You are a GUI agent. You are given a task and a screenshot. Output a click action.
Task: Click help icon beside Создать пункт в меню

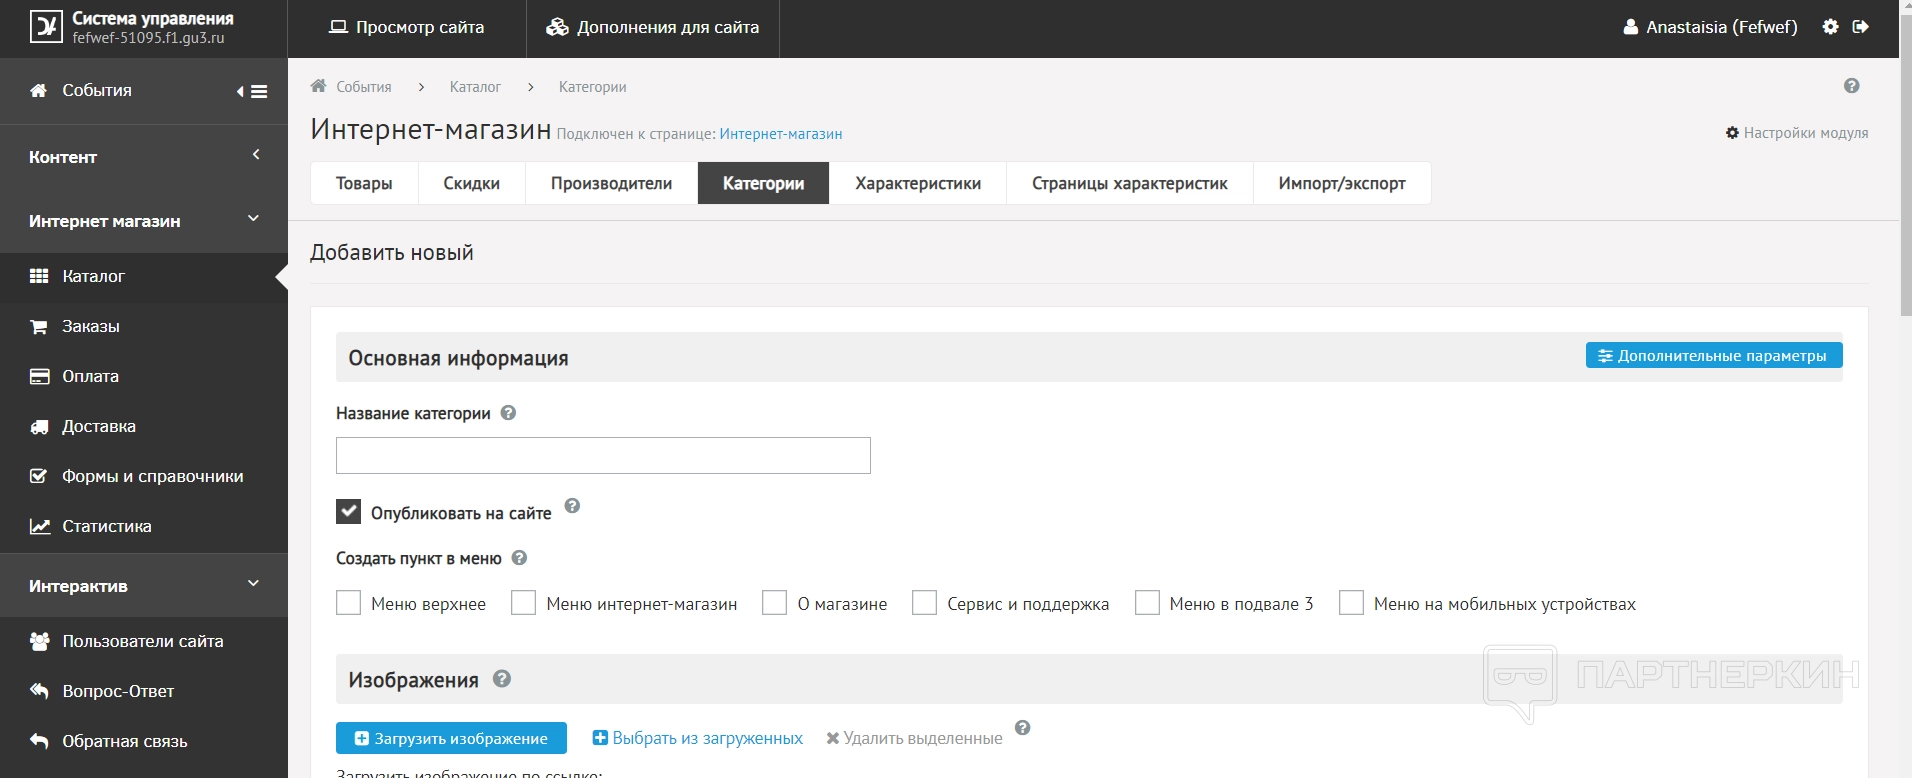click(x=519, y=558)
